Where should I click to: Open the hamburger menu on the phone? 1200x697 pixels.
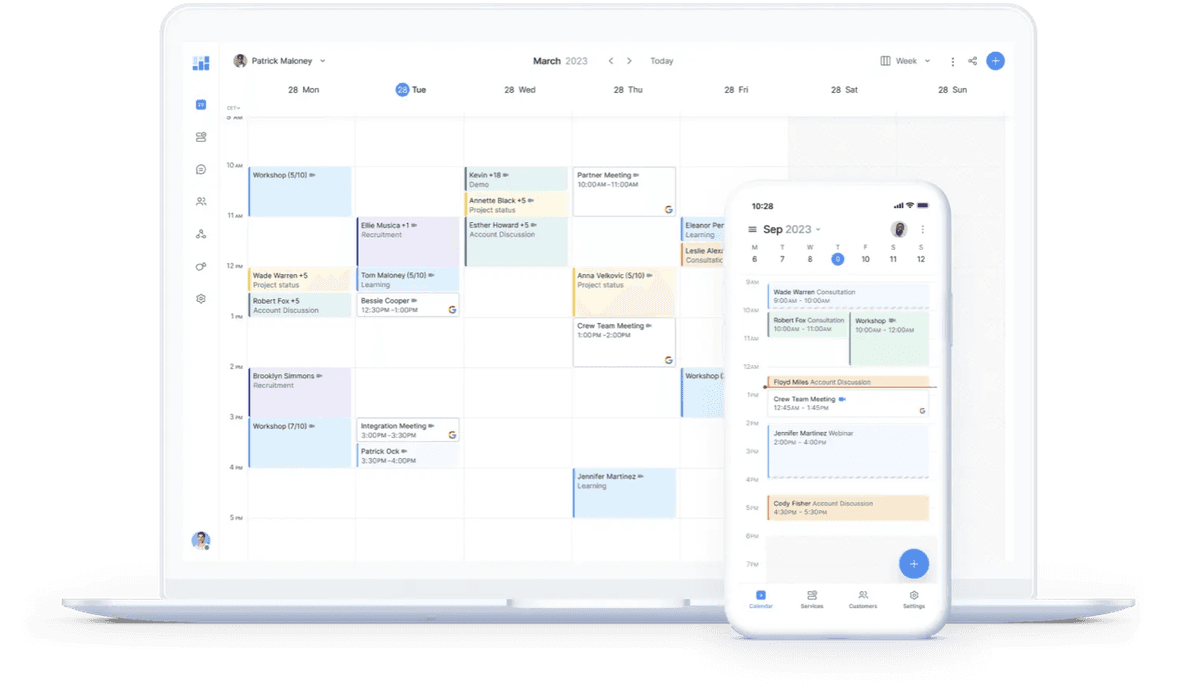tap(753, 229)
